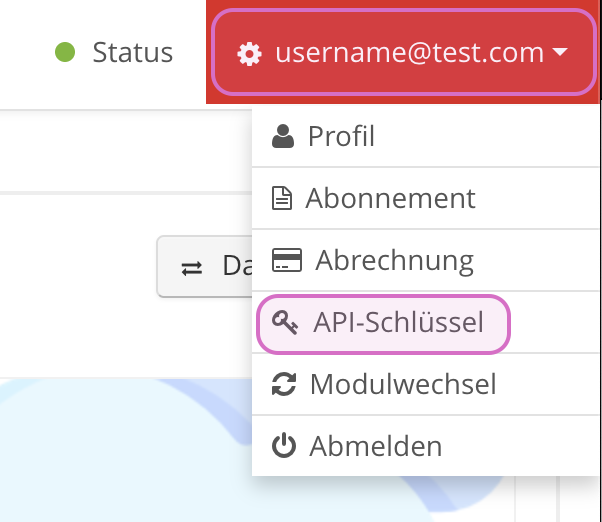
Task: Log out via the Abmelden entry
Action: point(376,446)
